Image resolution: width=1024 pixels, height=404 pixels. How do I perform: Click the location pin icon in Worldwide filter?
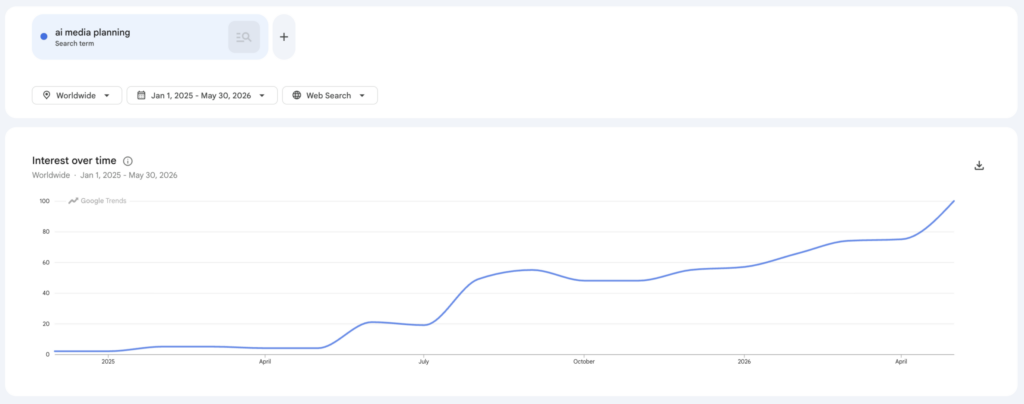point(46,95)
